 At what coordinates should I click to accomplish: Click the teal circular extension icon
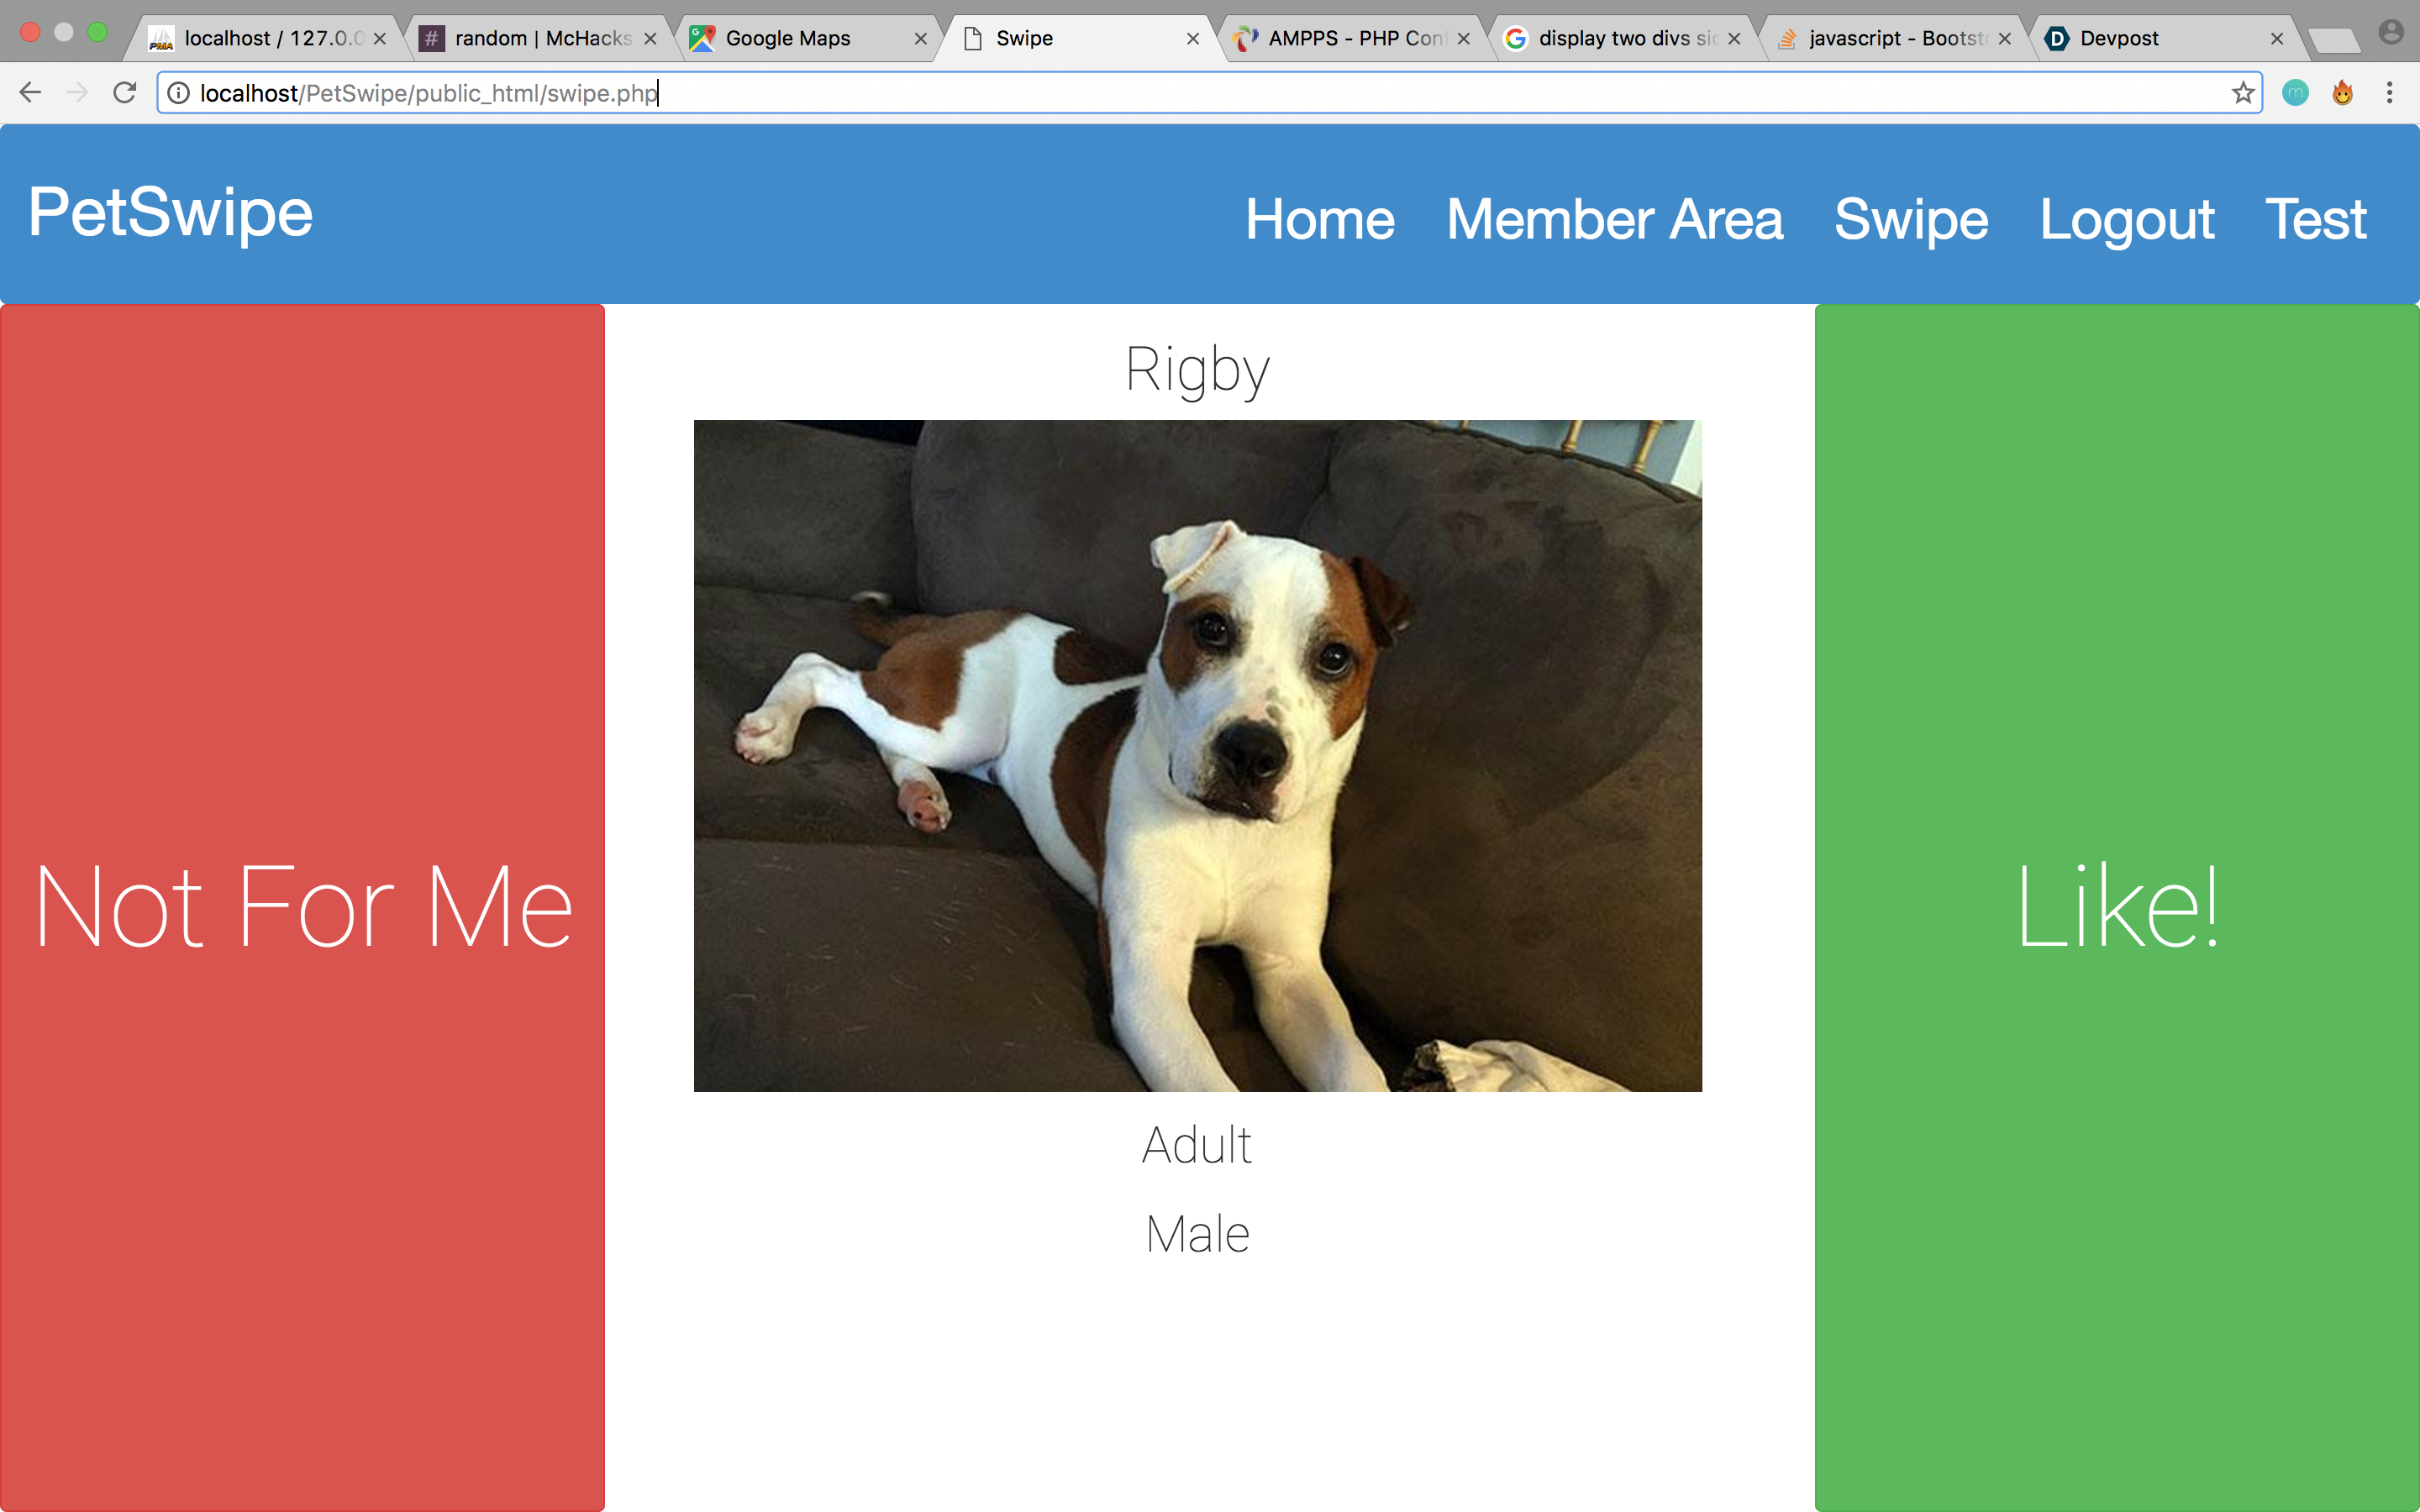(x=2295, y=93)
